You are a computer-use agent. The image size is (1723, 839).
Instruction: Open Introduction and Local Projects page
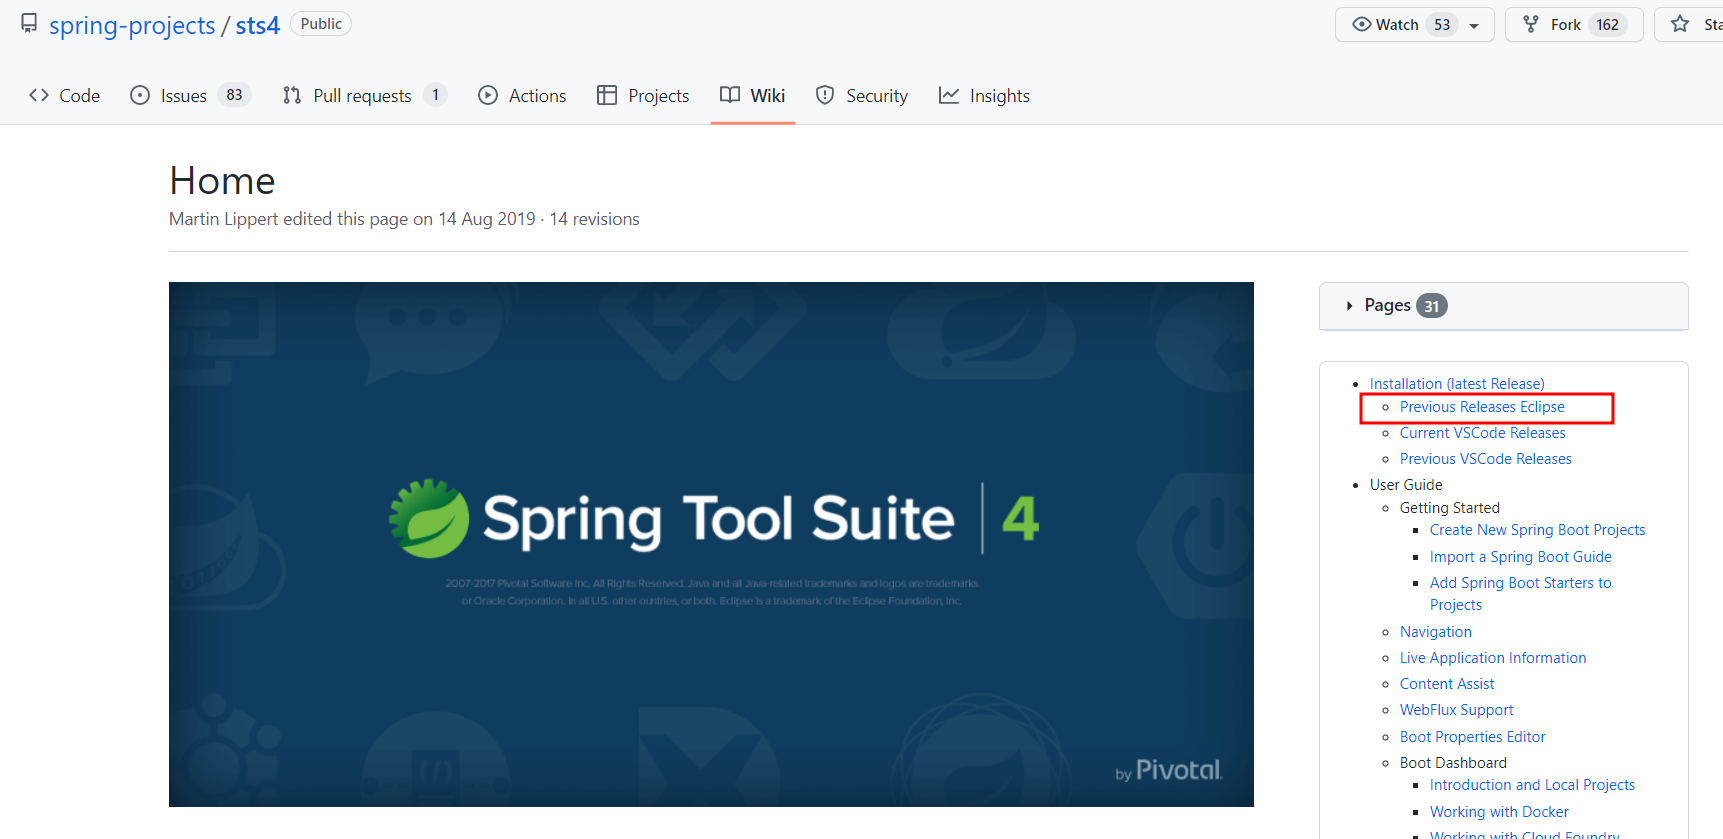click(1532, 785)
